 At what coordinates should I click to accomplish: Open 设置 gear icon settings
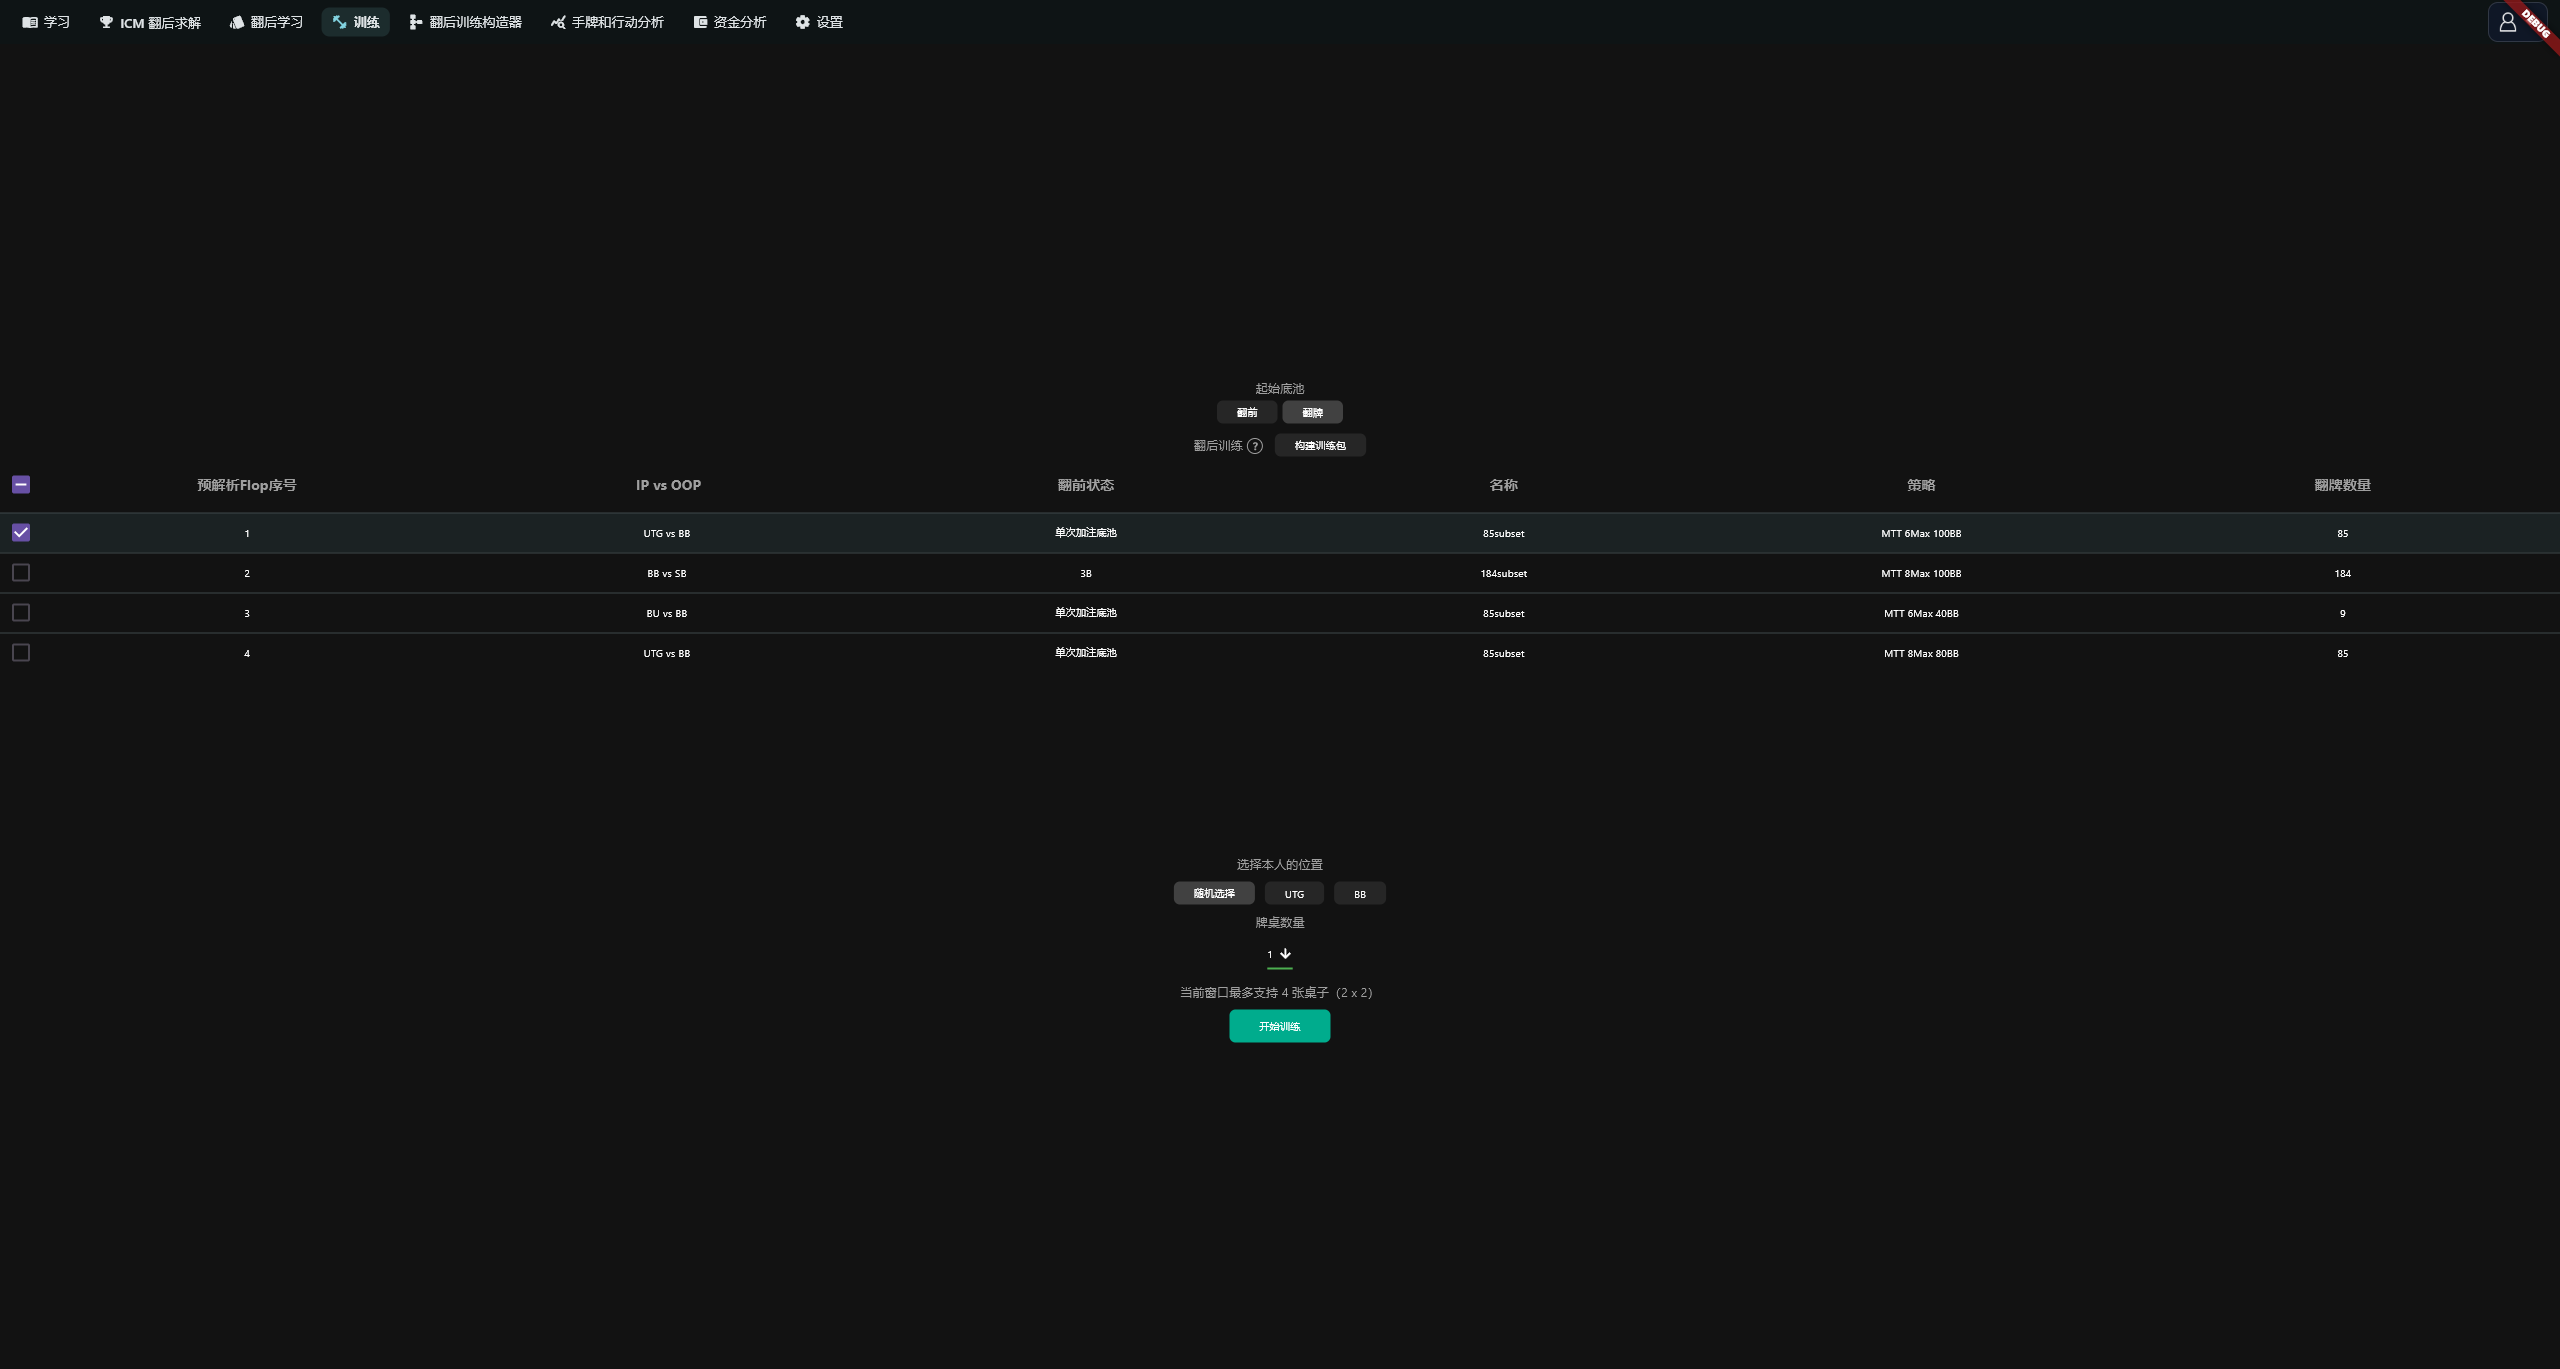[x=819, y=22]
